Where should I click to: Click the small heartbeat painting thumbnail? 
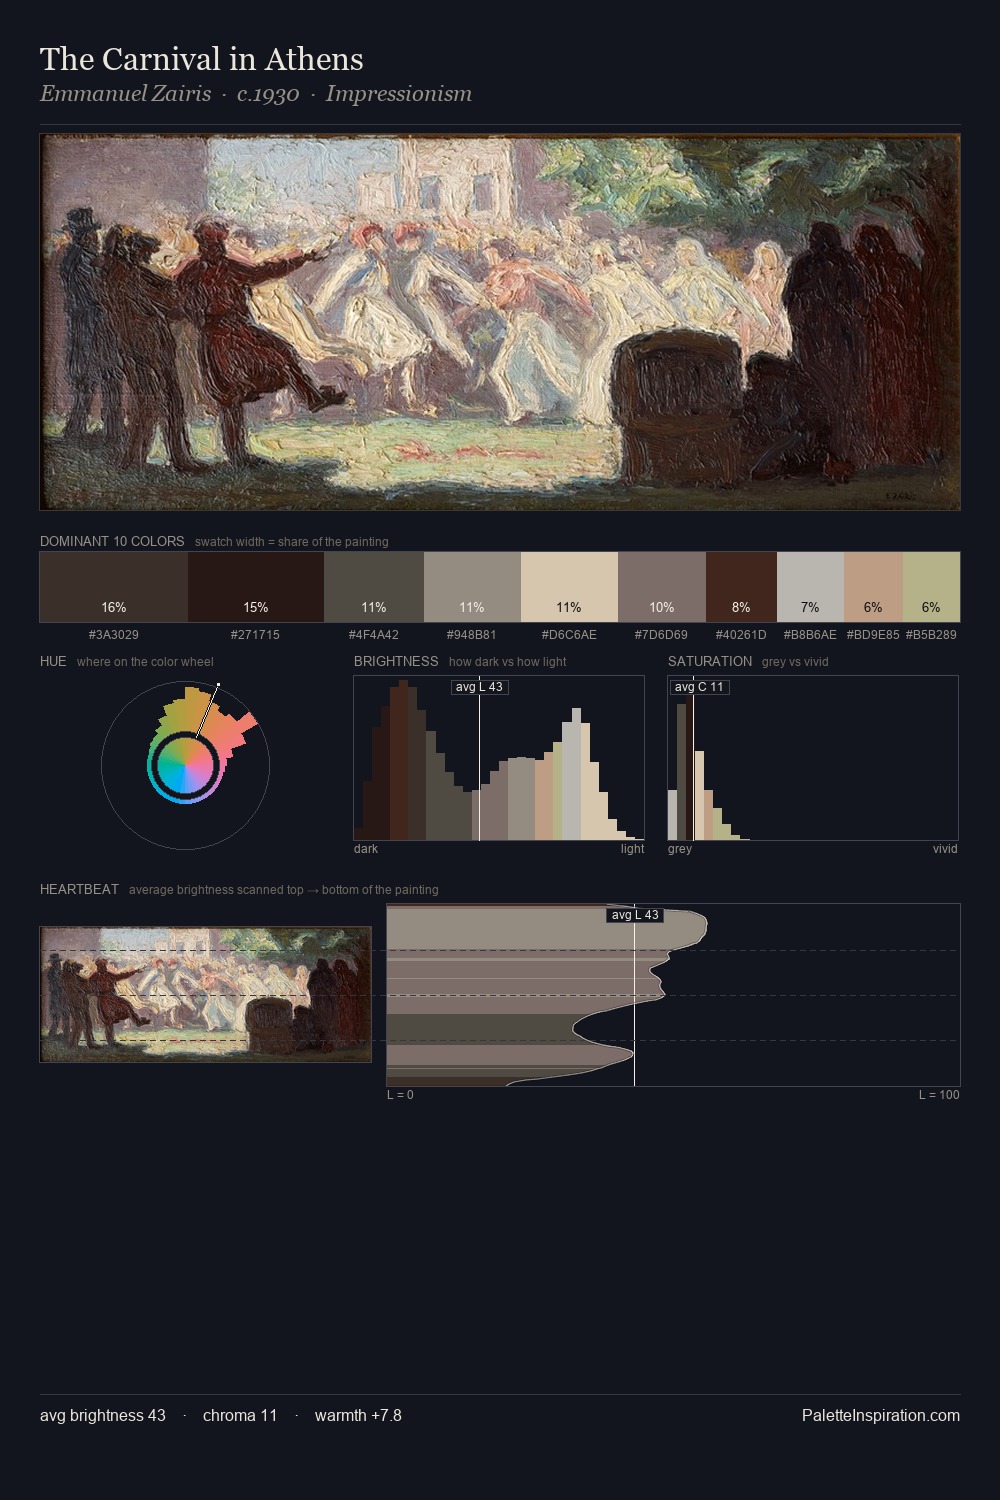pos(205,994)
